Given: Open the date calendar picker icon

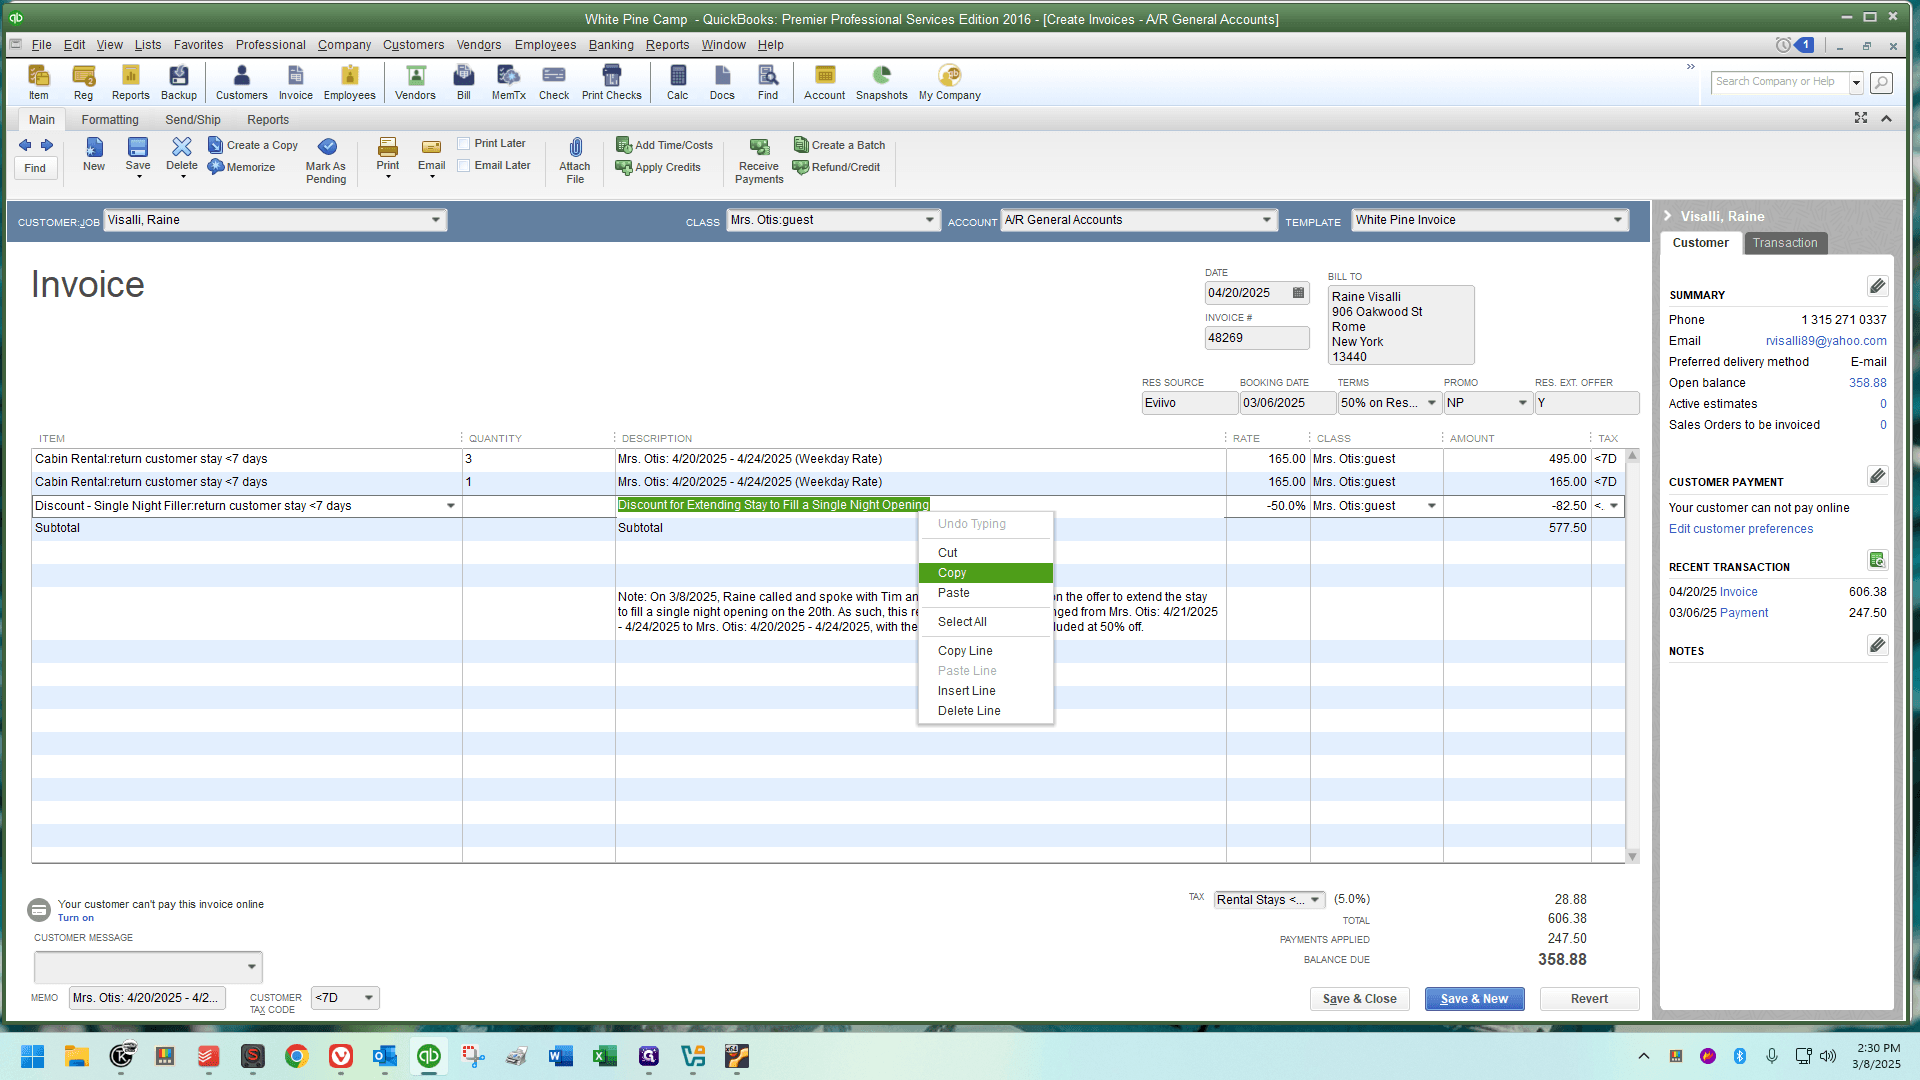Looking at the screenshot, I should (1298, 293).
